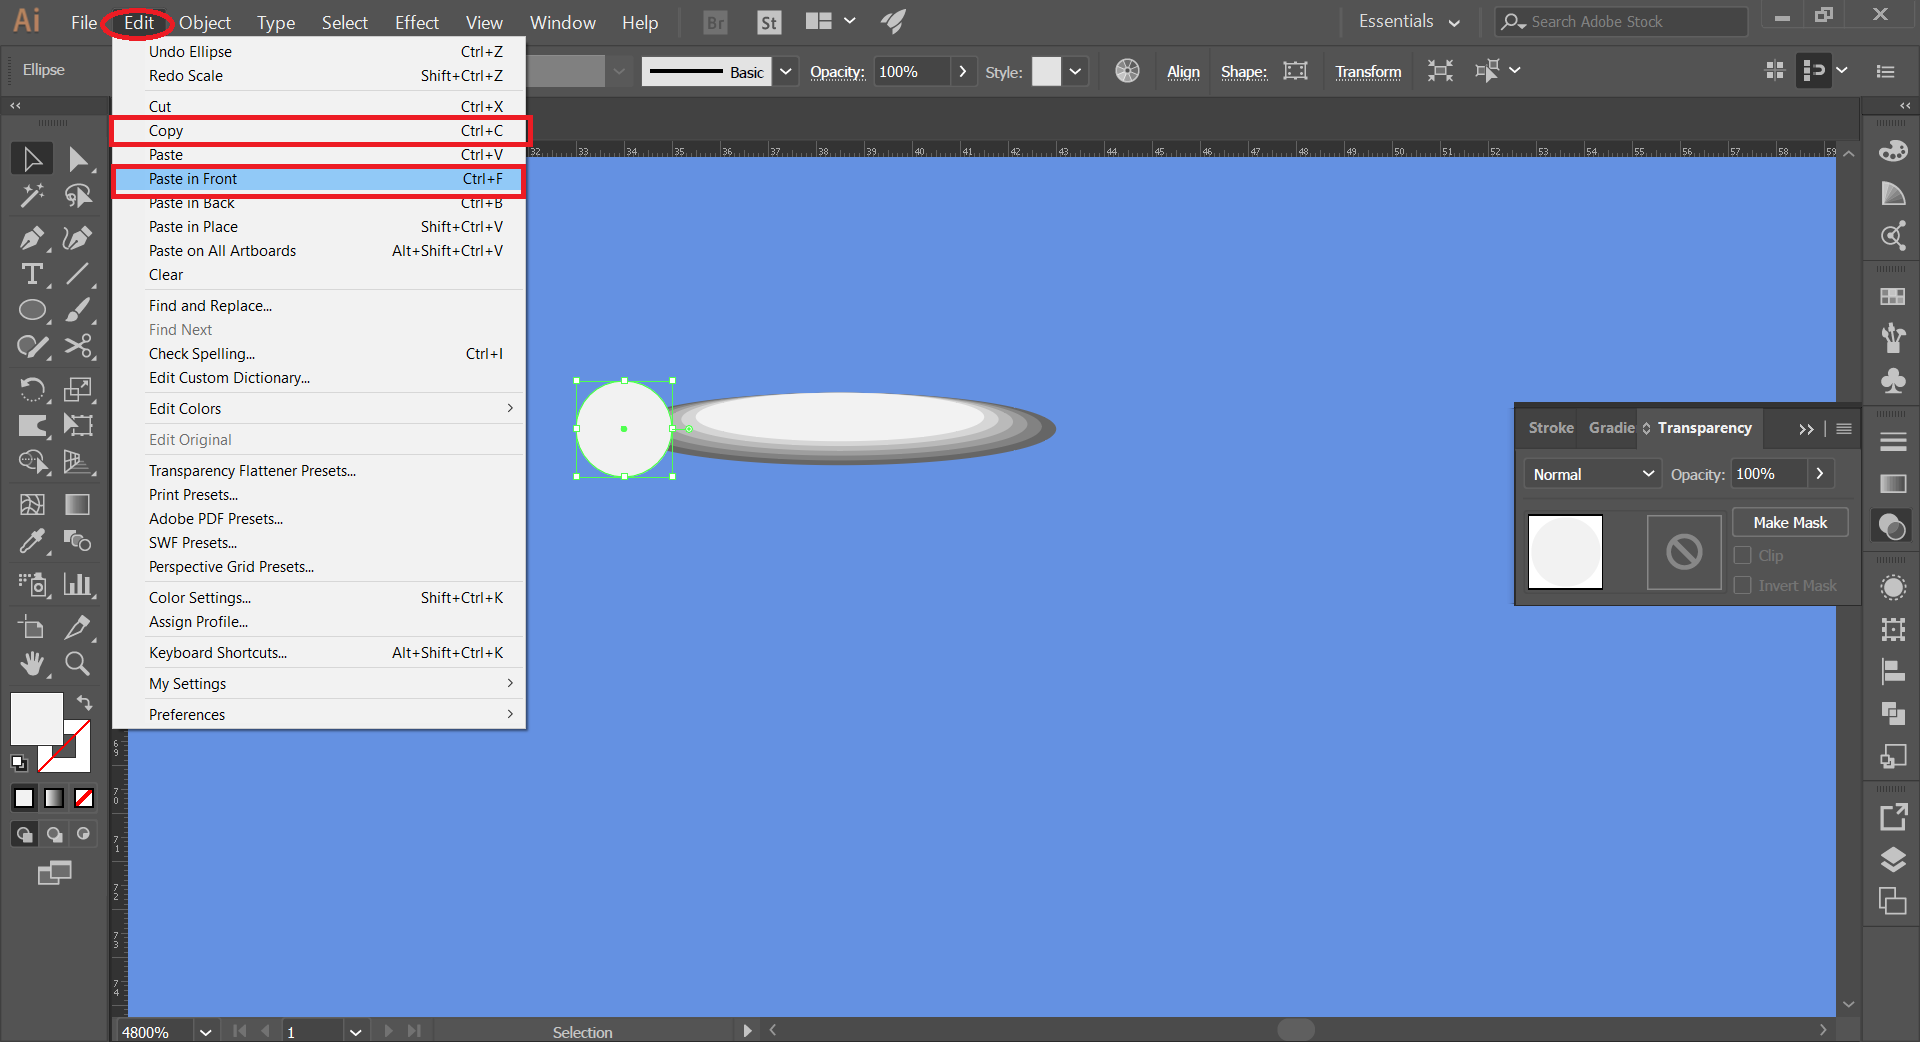
Task: Select the Blend tool
Action: pyautogui.click(x=78, y=541)
